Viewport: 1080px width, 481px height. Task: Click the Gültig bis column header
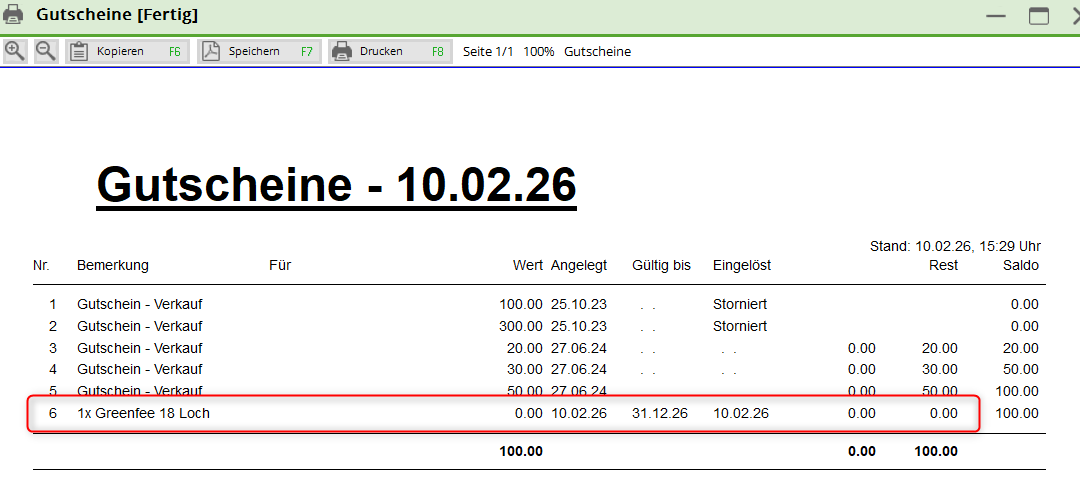click(x=661, y=265)
